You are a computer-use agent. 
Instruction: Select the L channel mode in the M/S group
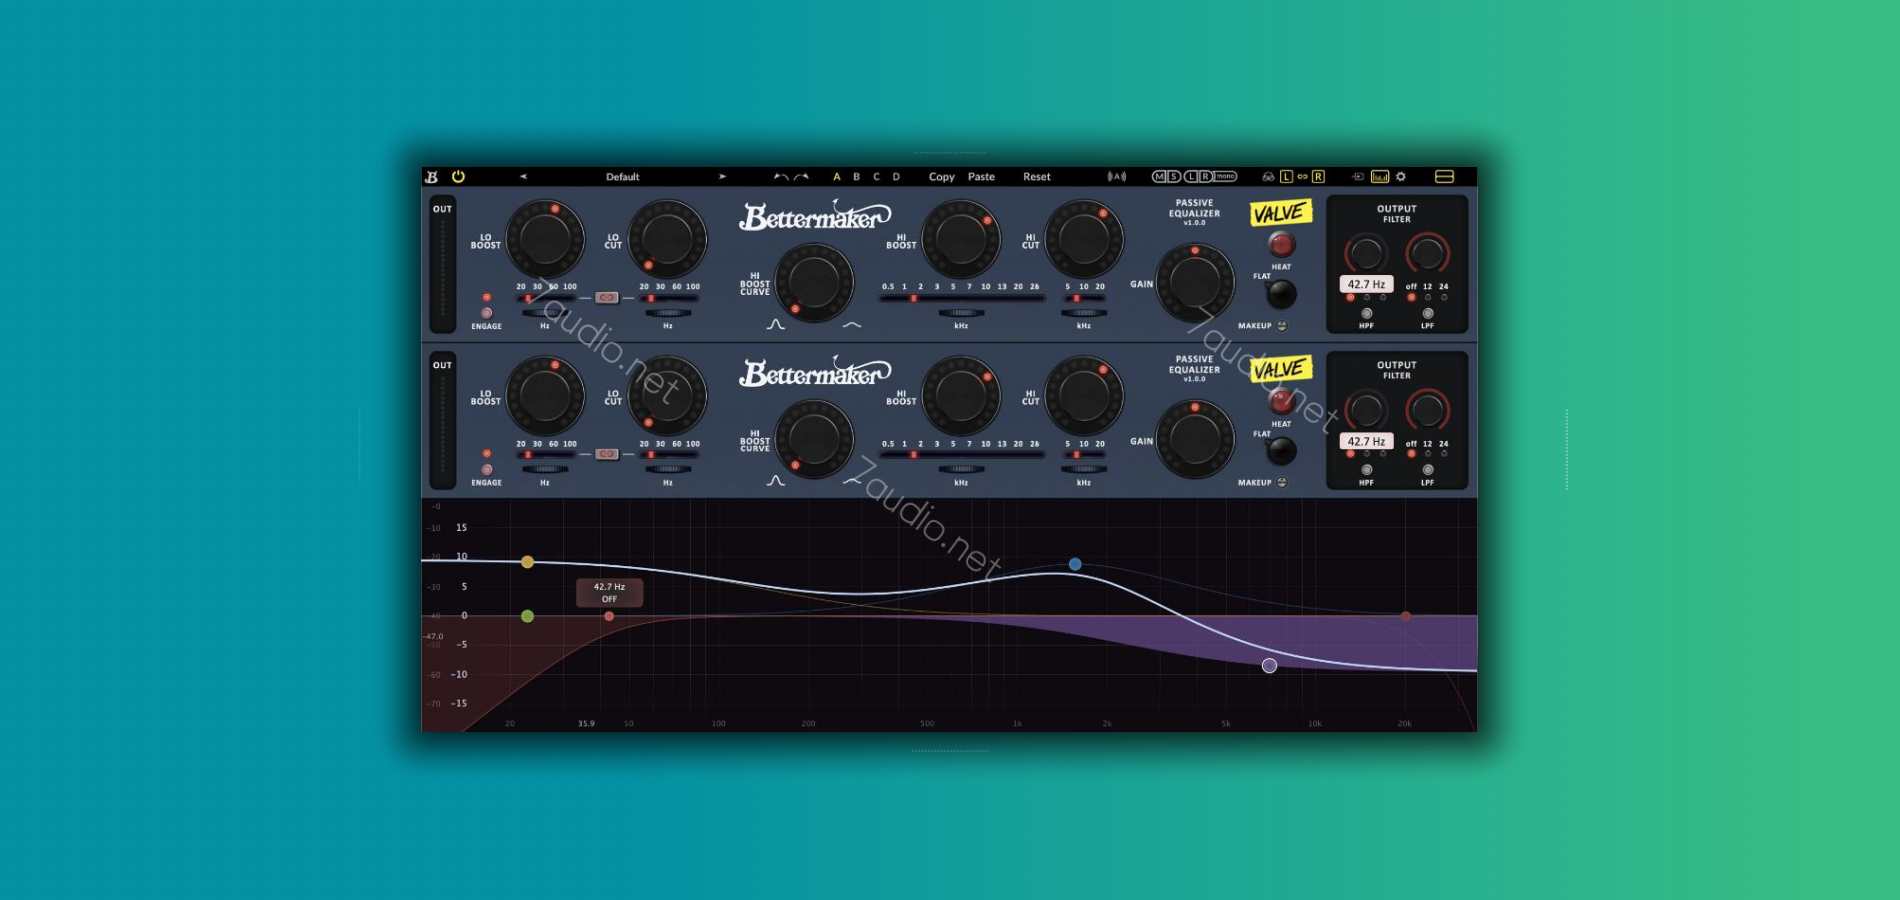click(1191, 176)
